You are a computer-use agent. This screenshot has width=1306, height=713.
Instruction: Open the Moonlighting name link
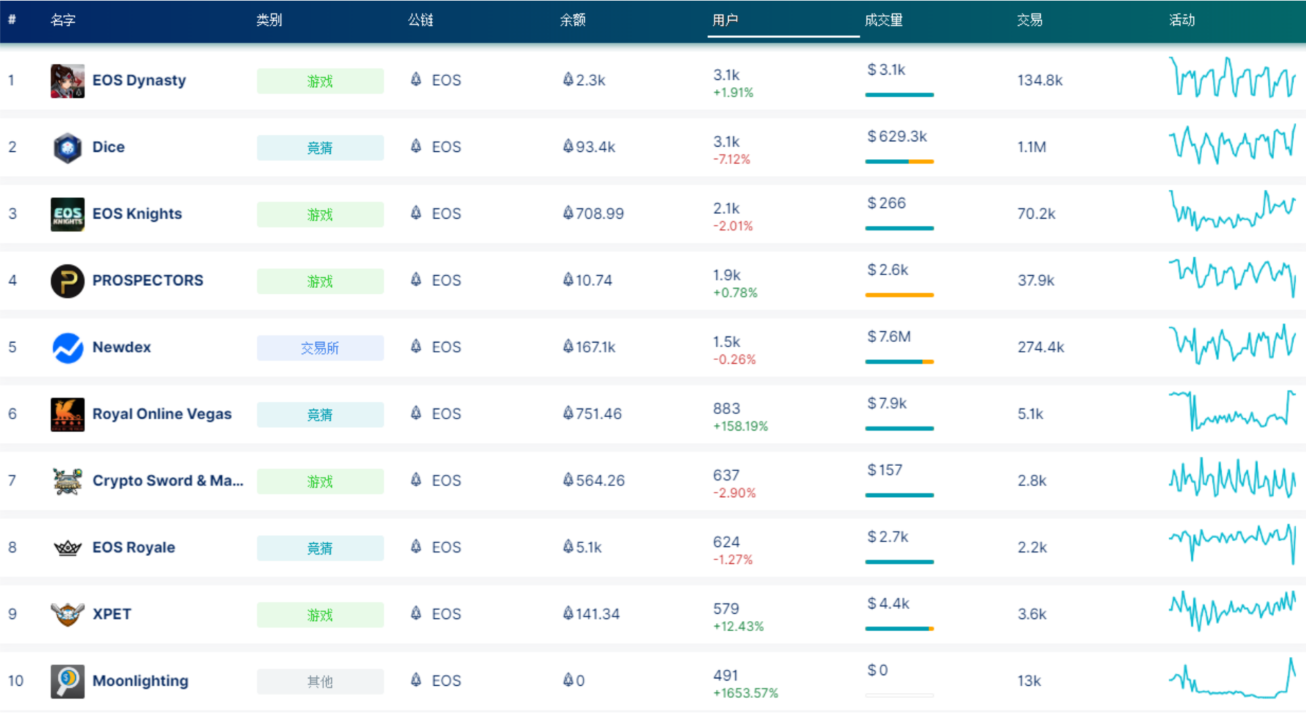click(x=140, y=680)
